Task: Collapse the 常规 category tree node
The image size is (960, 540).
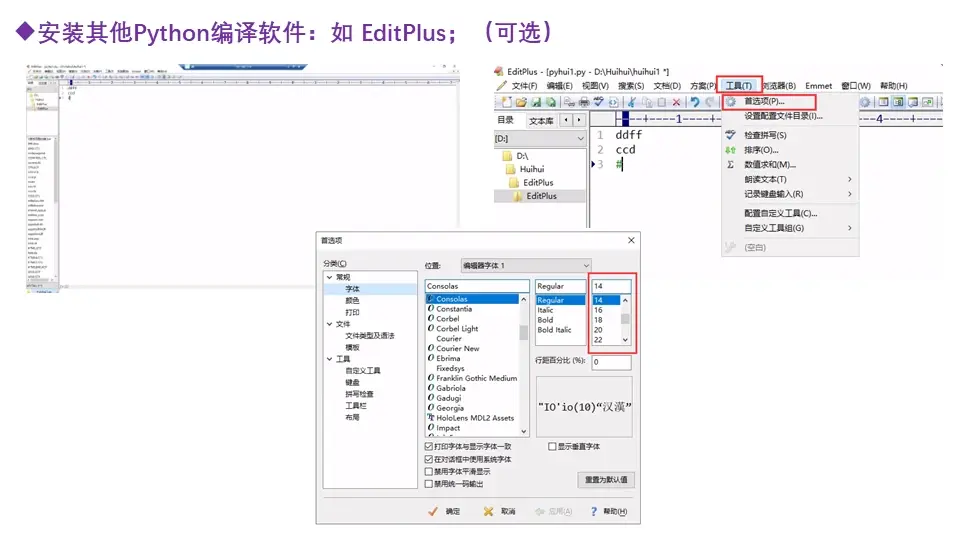Action: pos(329,277)
